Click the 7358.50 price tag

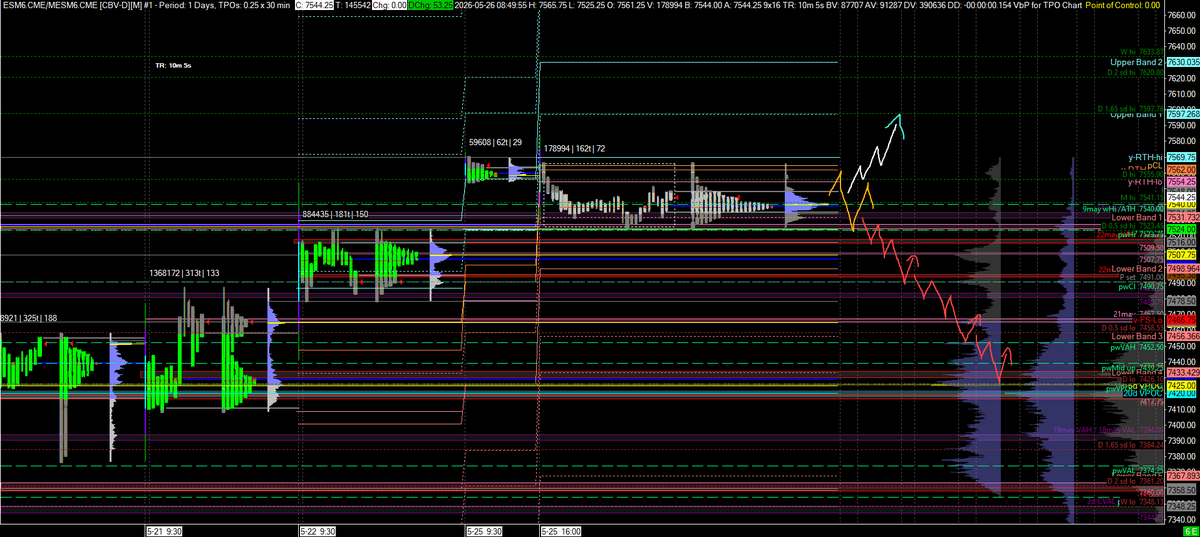[x=1180, y=491]
